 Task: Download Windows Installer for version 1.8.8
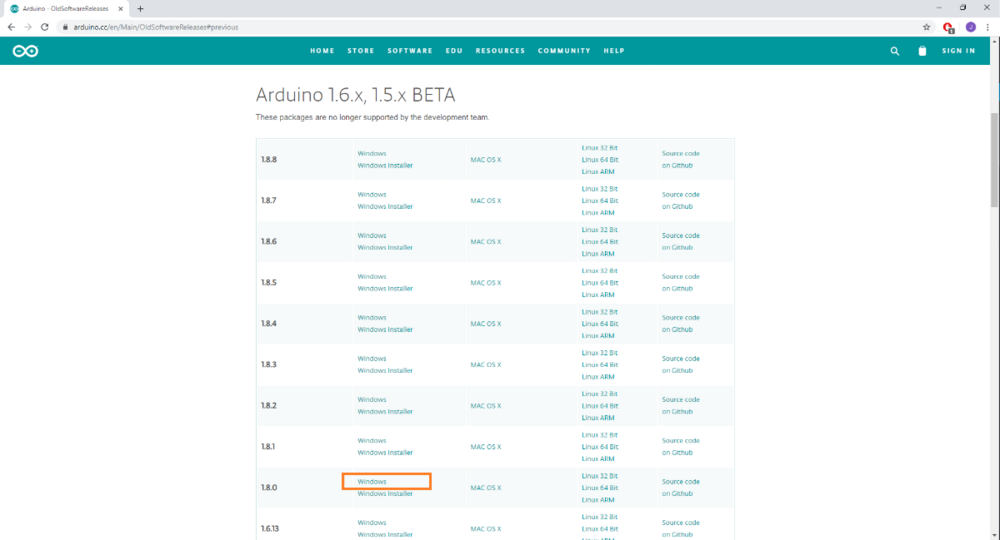(x=385, y=166)
